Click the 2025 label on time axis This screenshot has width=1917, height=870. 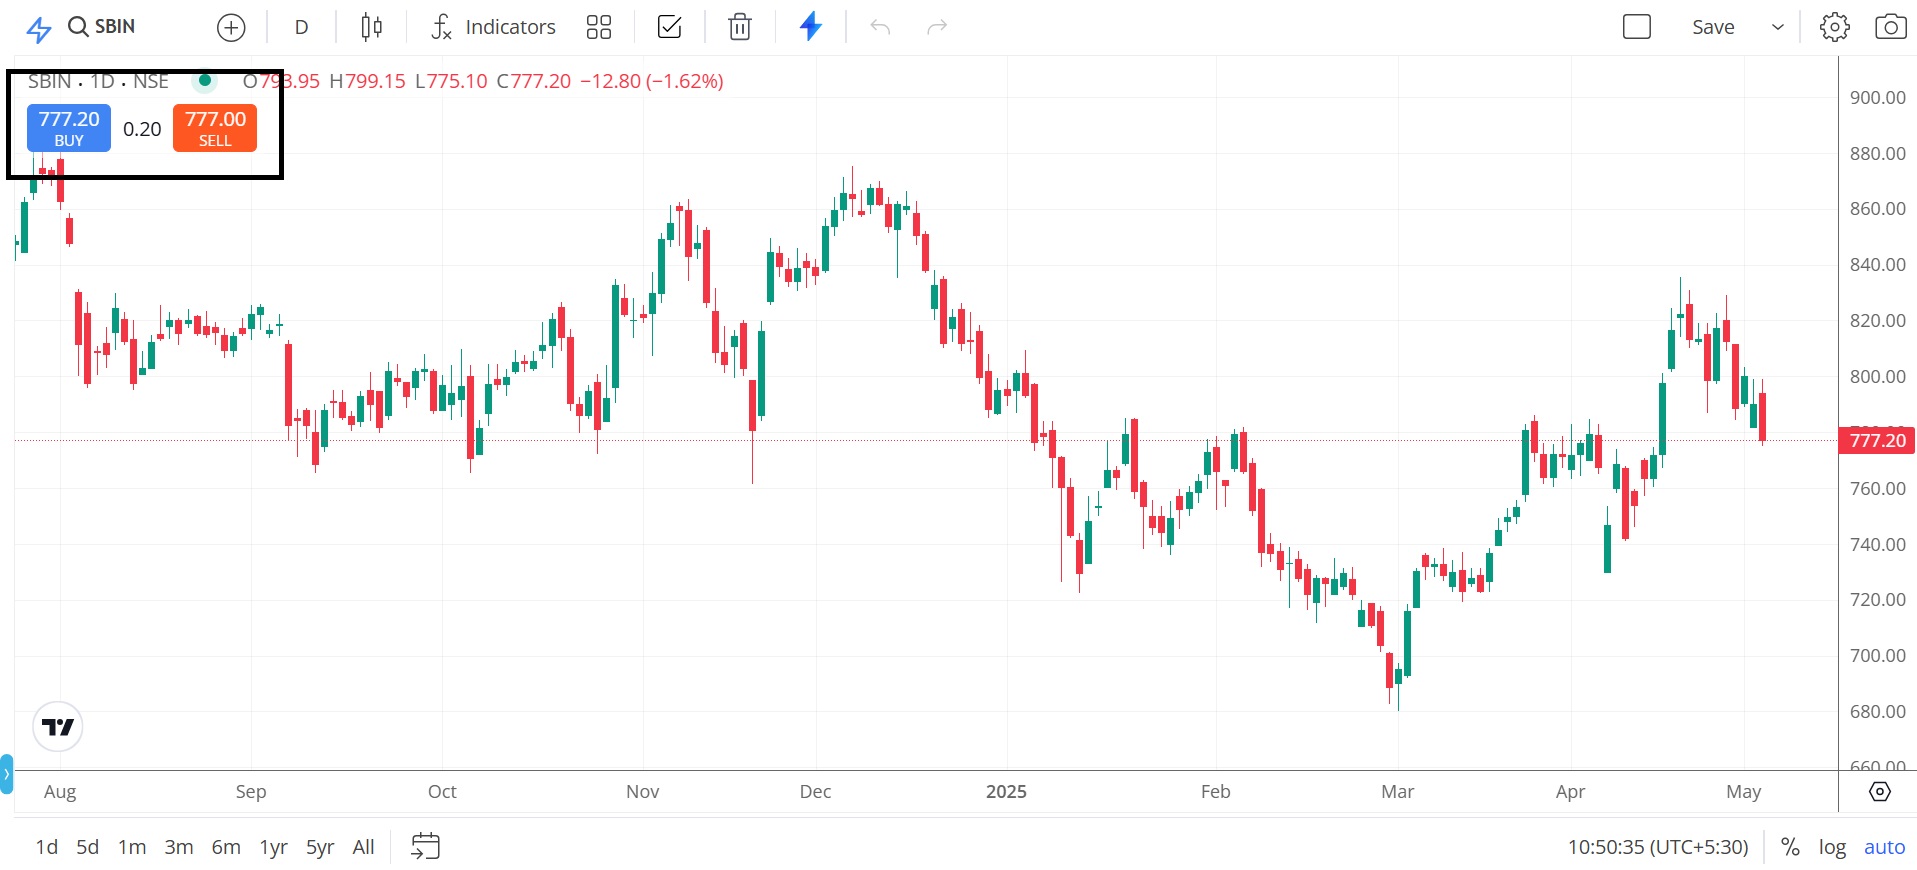[x=1006, y=791]
